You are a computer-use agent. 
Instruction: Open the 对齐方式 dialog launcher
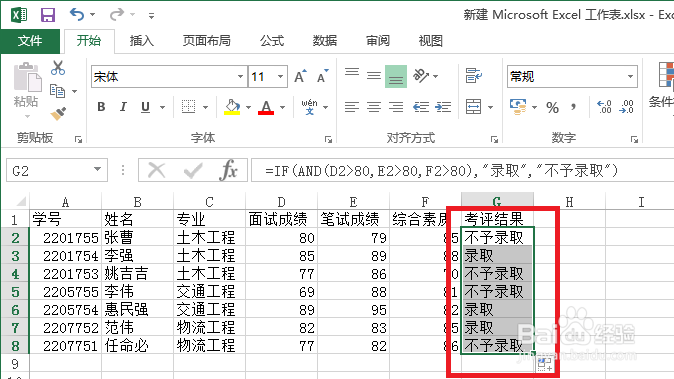click(494, 139)
